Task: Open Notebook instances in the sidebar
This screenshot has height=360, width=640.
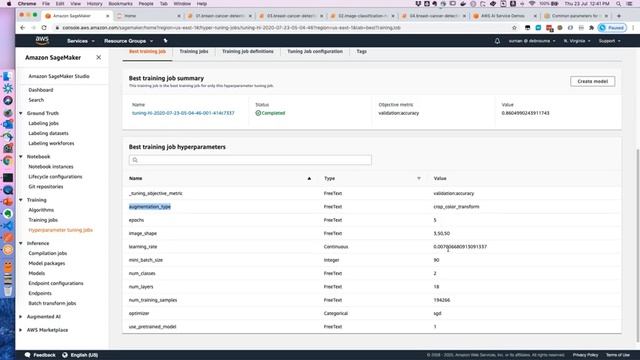Action: pos(51,167)
